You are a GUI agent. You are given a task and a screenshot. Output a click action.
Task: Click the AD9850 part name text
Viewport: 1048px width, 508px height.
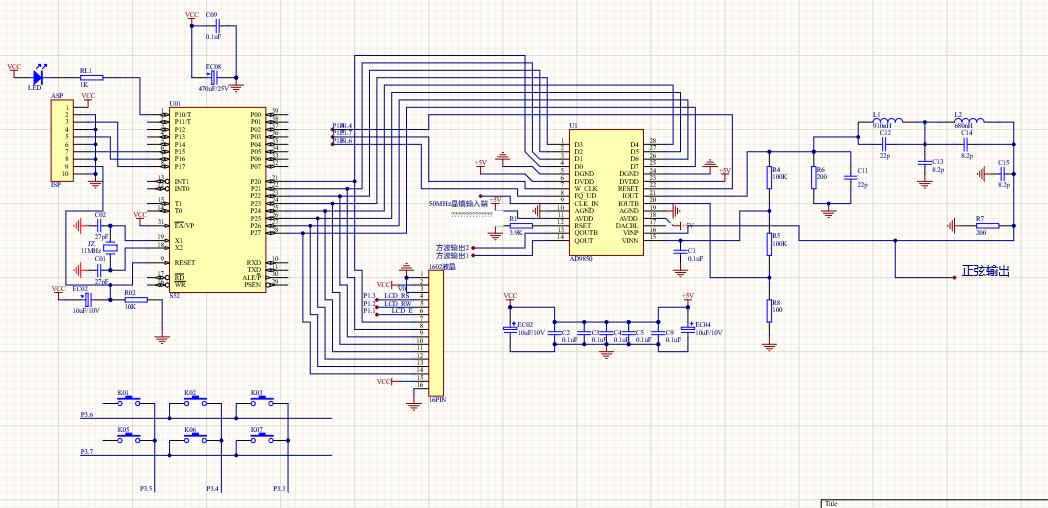point(583,259)
